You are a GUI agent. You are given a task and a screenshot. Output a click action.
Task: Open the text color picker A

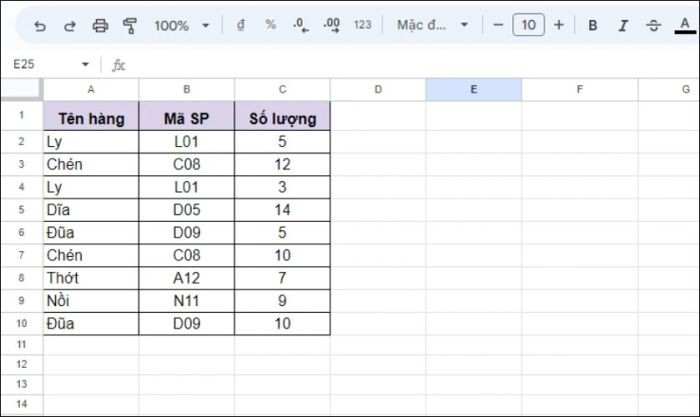(685, 25)
